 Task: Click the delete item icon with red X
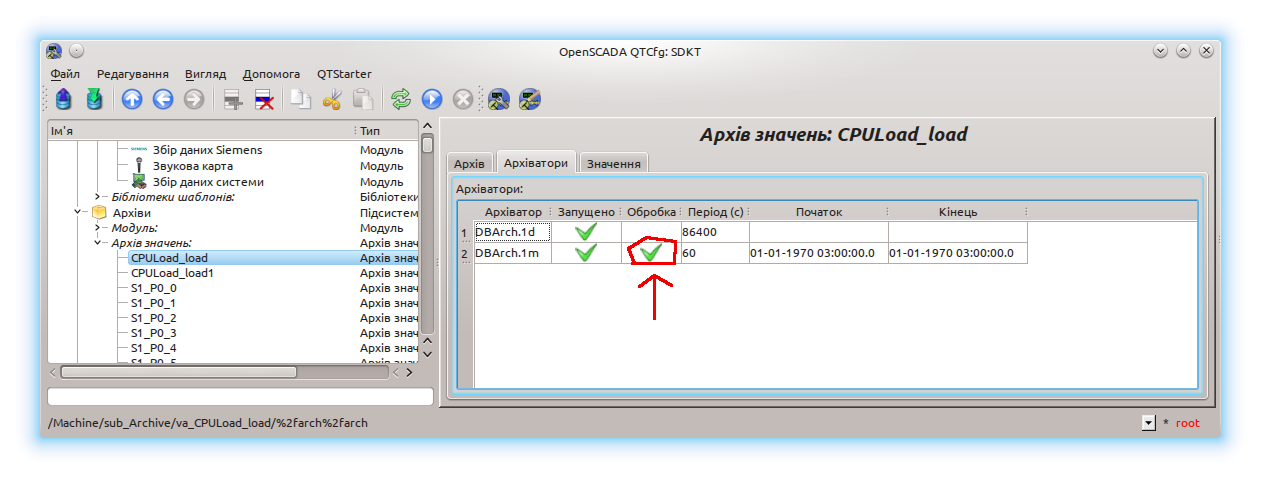click(264, 99)
